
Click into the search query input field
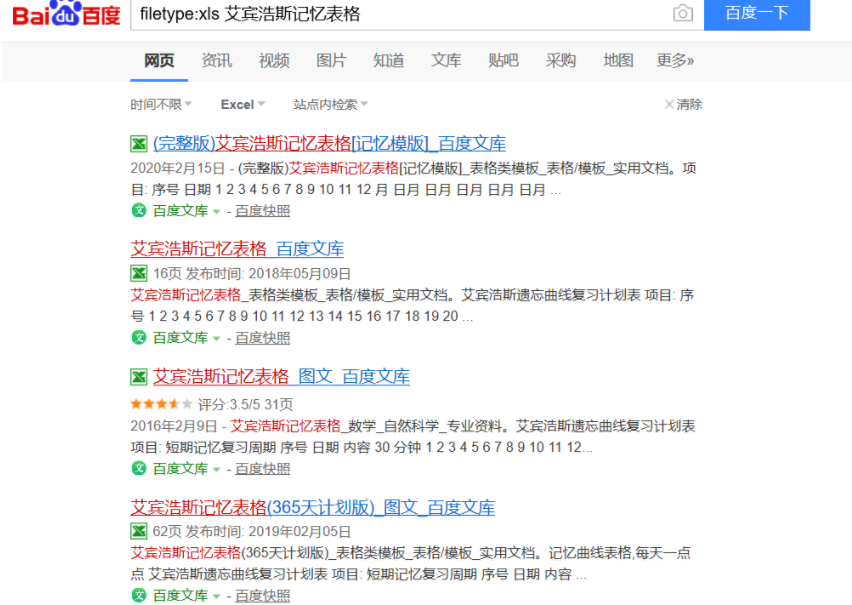(400, 14)
